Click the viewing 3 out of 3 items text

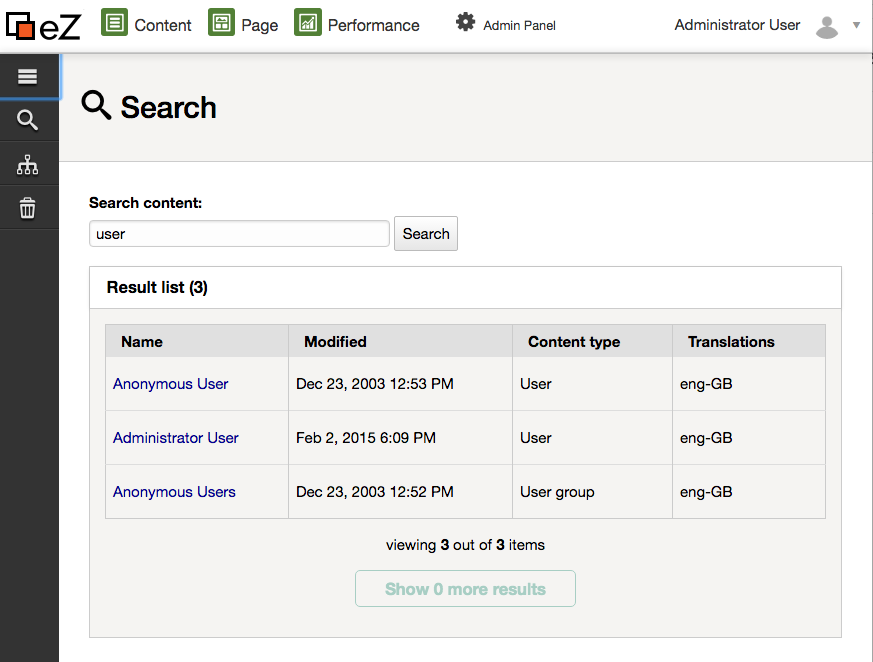(465, 545)
